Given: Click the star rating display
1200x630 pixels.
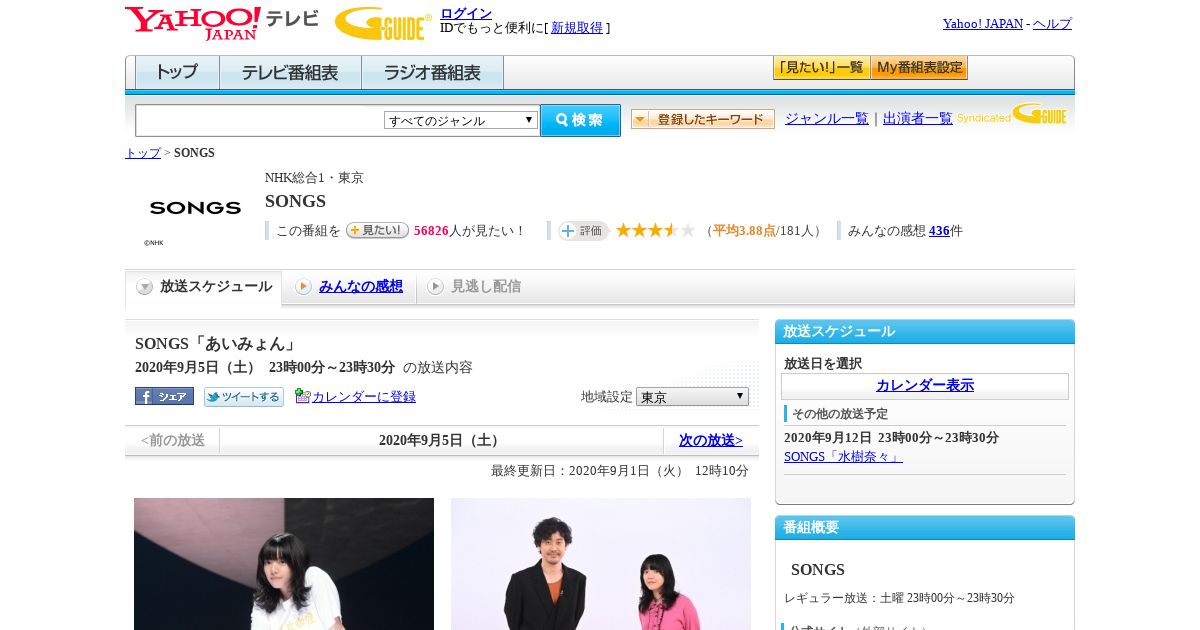Looking at the screenshot, I should coord(655,231).
